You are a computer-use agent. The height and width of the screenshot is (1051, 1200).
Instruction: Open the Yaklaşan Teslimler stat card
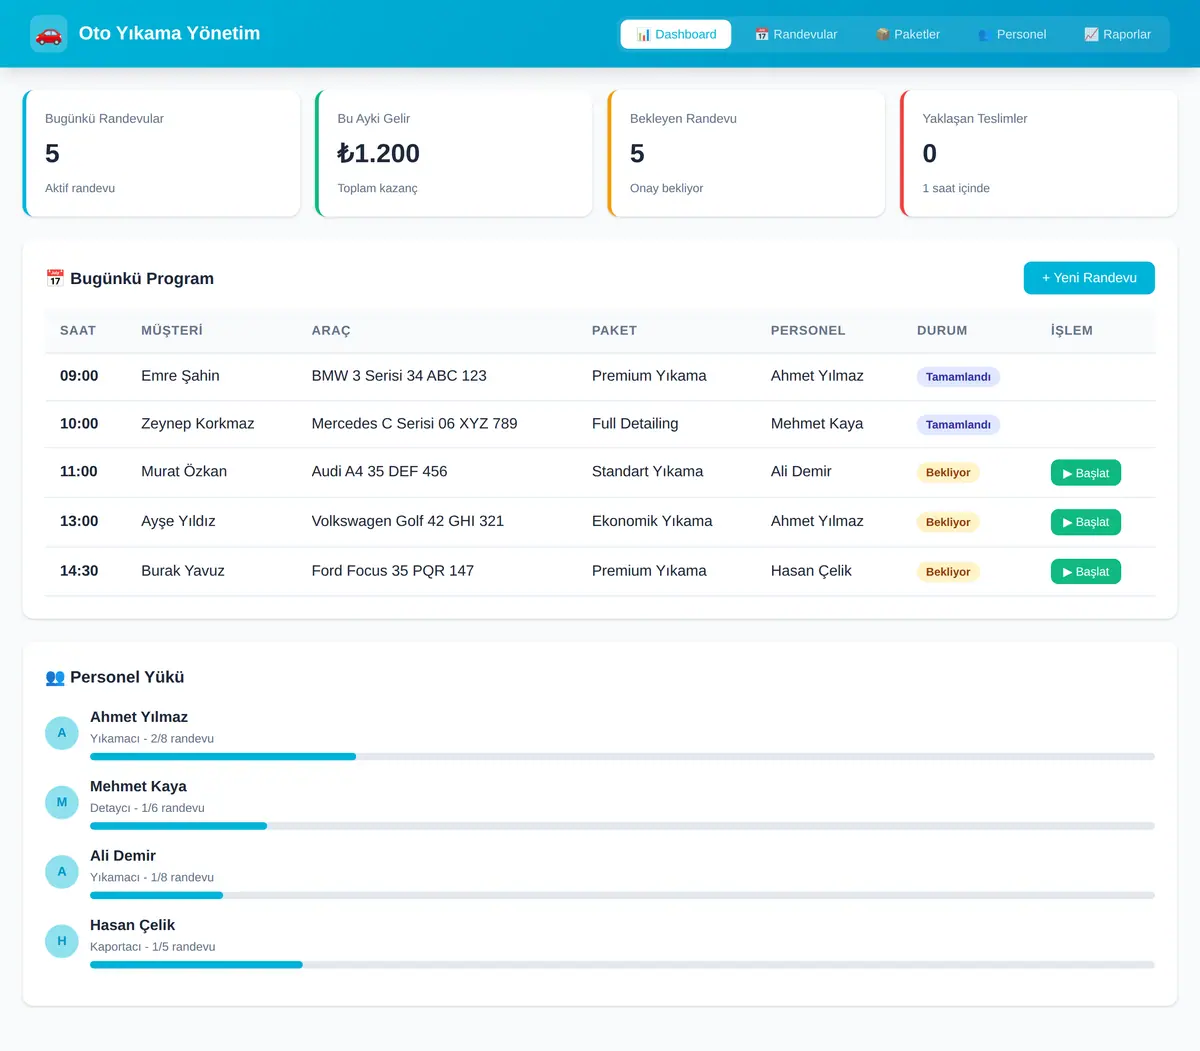pos(1039,153)
